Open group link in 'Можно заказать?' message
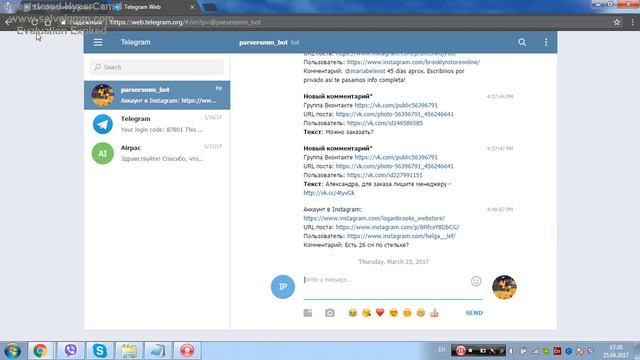This screenshot has height=360, width=640. (396, 105)
